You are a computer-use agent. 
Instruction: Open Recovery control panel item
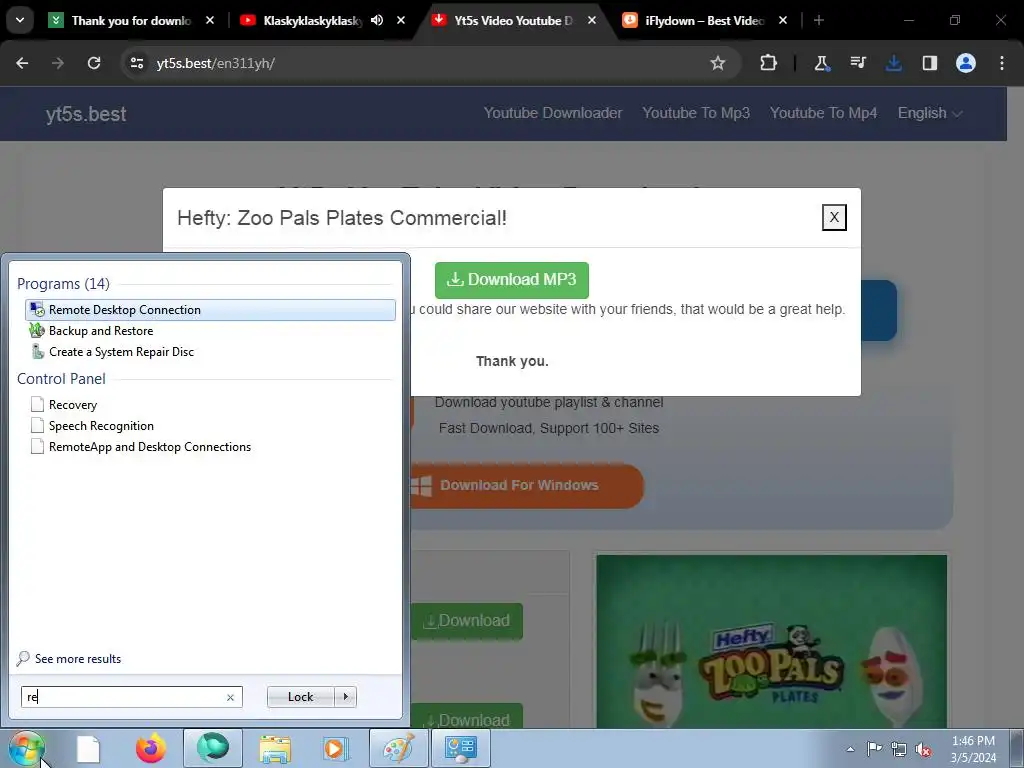[x=72, y=405]
